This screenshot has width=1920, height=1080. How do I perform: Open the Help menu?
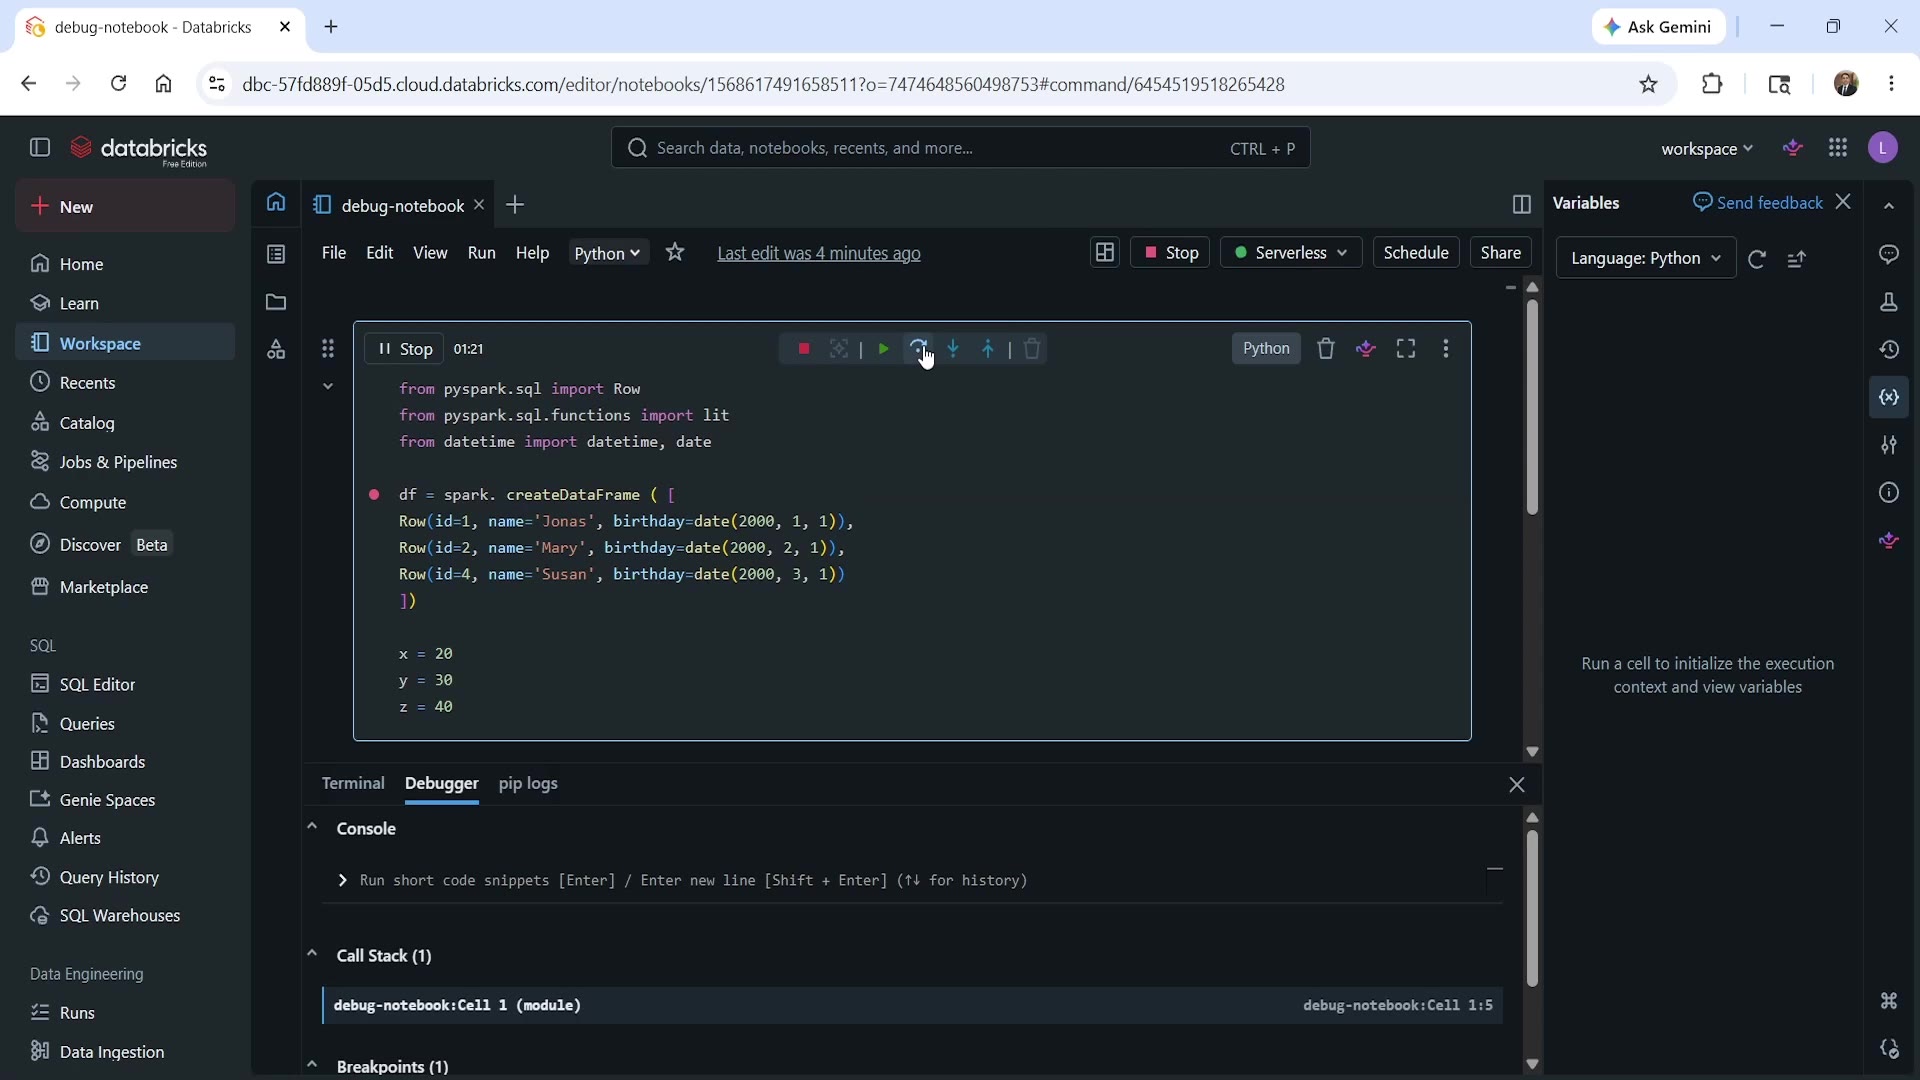[533, 253]
